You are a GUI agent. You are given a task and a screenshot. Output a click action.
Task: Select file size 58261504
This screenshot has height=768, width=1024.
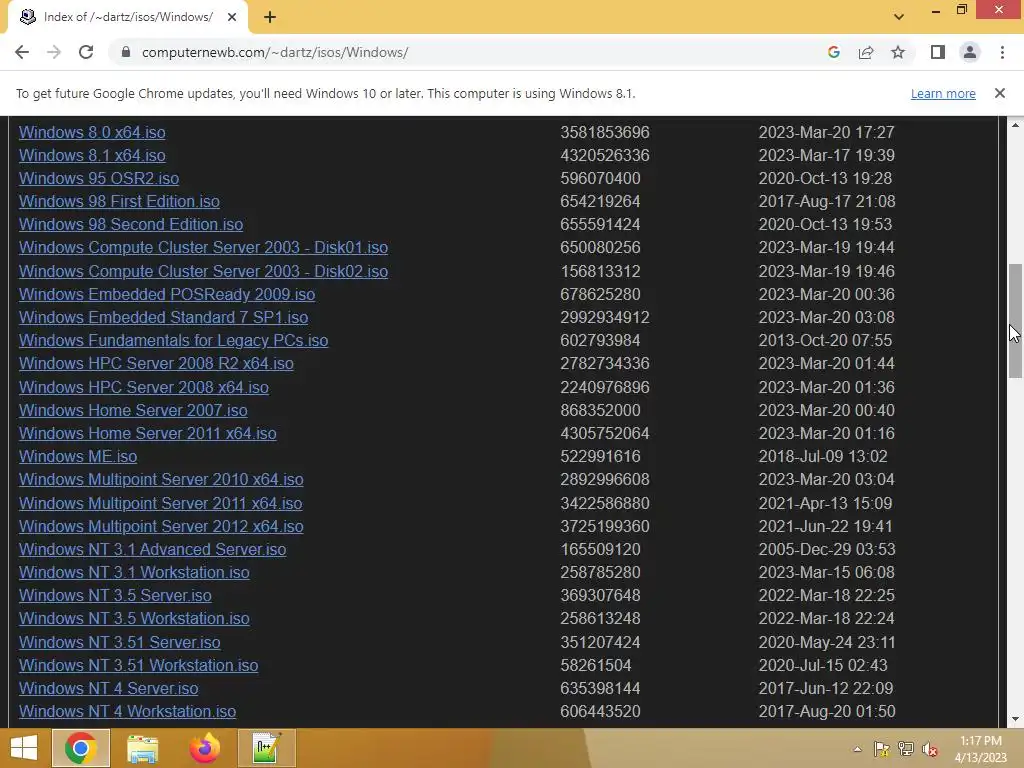click(x=596, y=665)
